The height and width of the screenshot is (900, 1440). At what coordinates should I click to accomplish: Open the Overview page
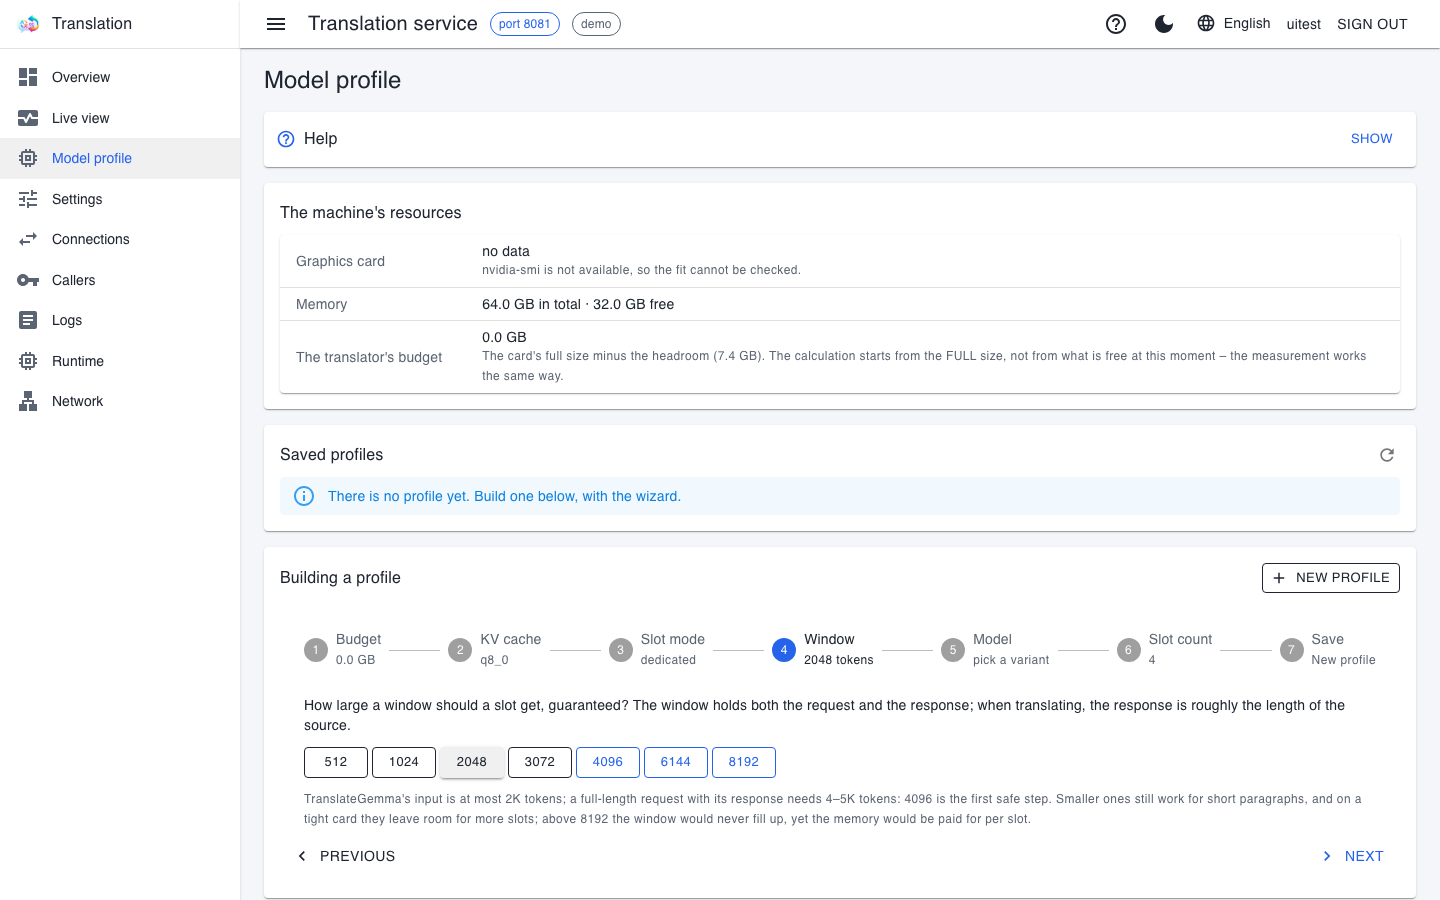pyautogui.click(x=120, y=77)
